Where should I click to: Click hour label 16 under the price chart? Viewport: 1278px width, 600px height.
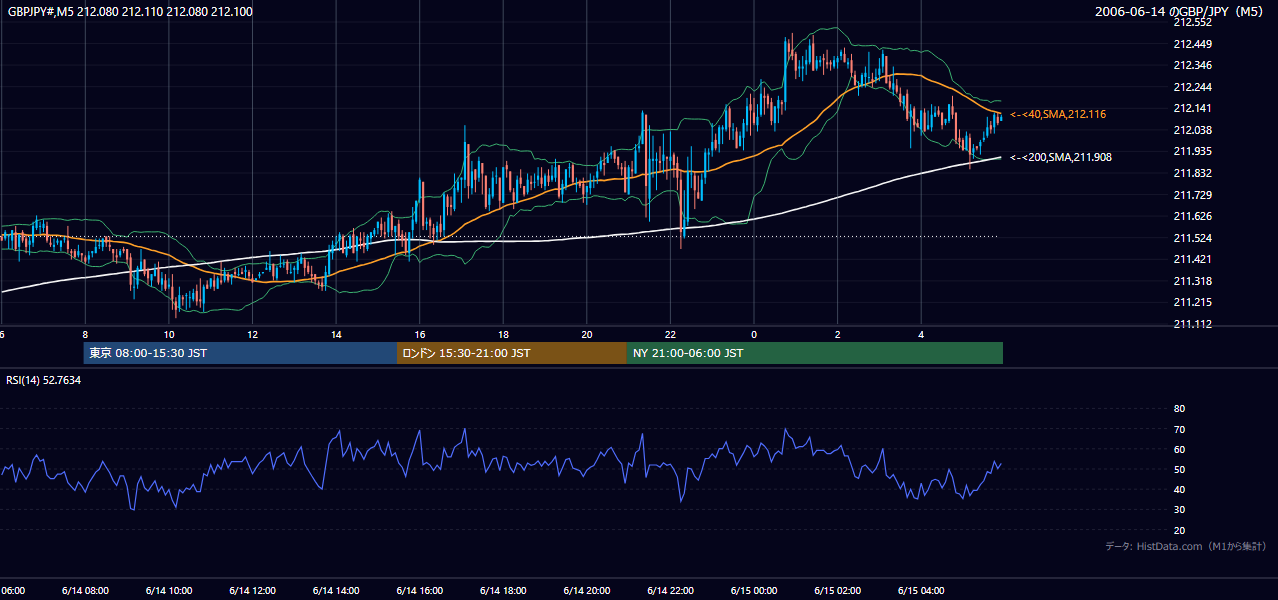pyautogui.click(x=420, y=334)
